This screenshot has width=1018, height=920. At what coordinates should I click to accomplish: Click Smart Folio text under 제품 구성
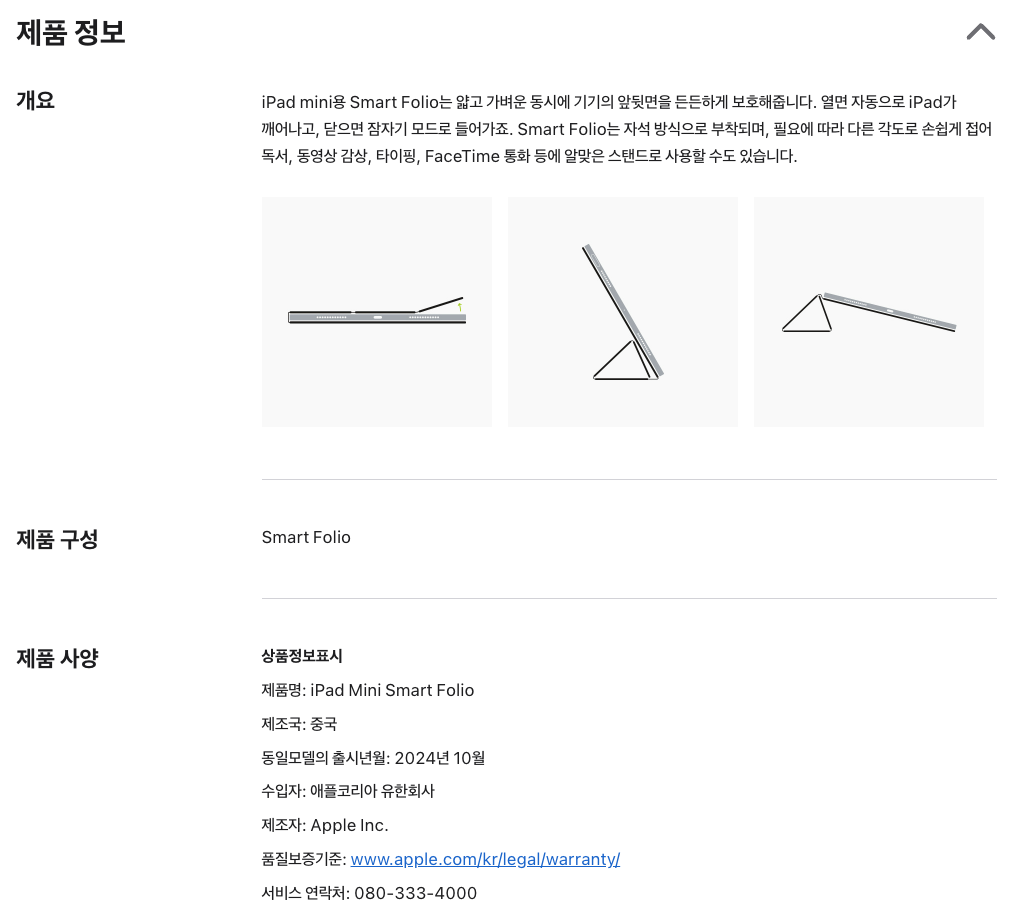306,537
